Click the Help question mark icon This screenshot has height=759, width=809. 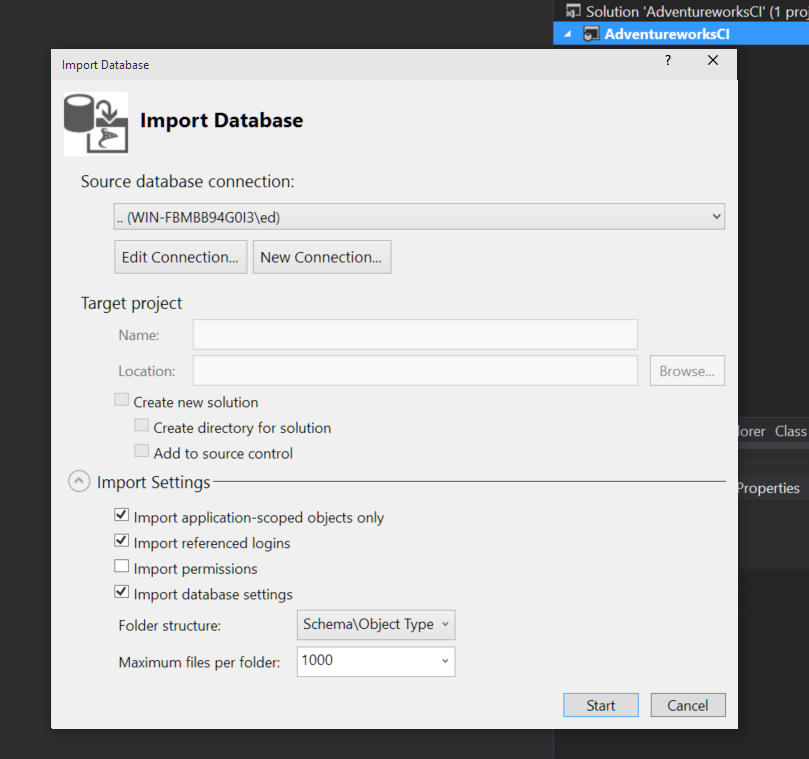[667, 60]
